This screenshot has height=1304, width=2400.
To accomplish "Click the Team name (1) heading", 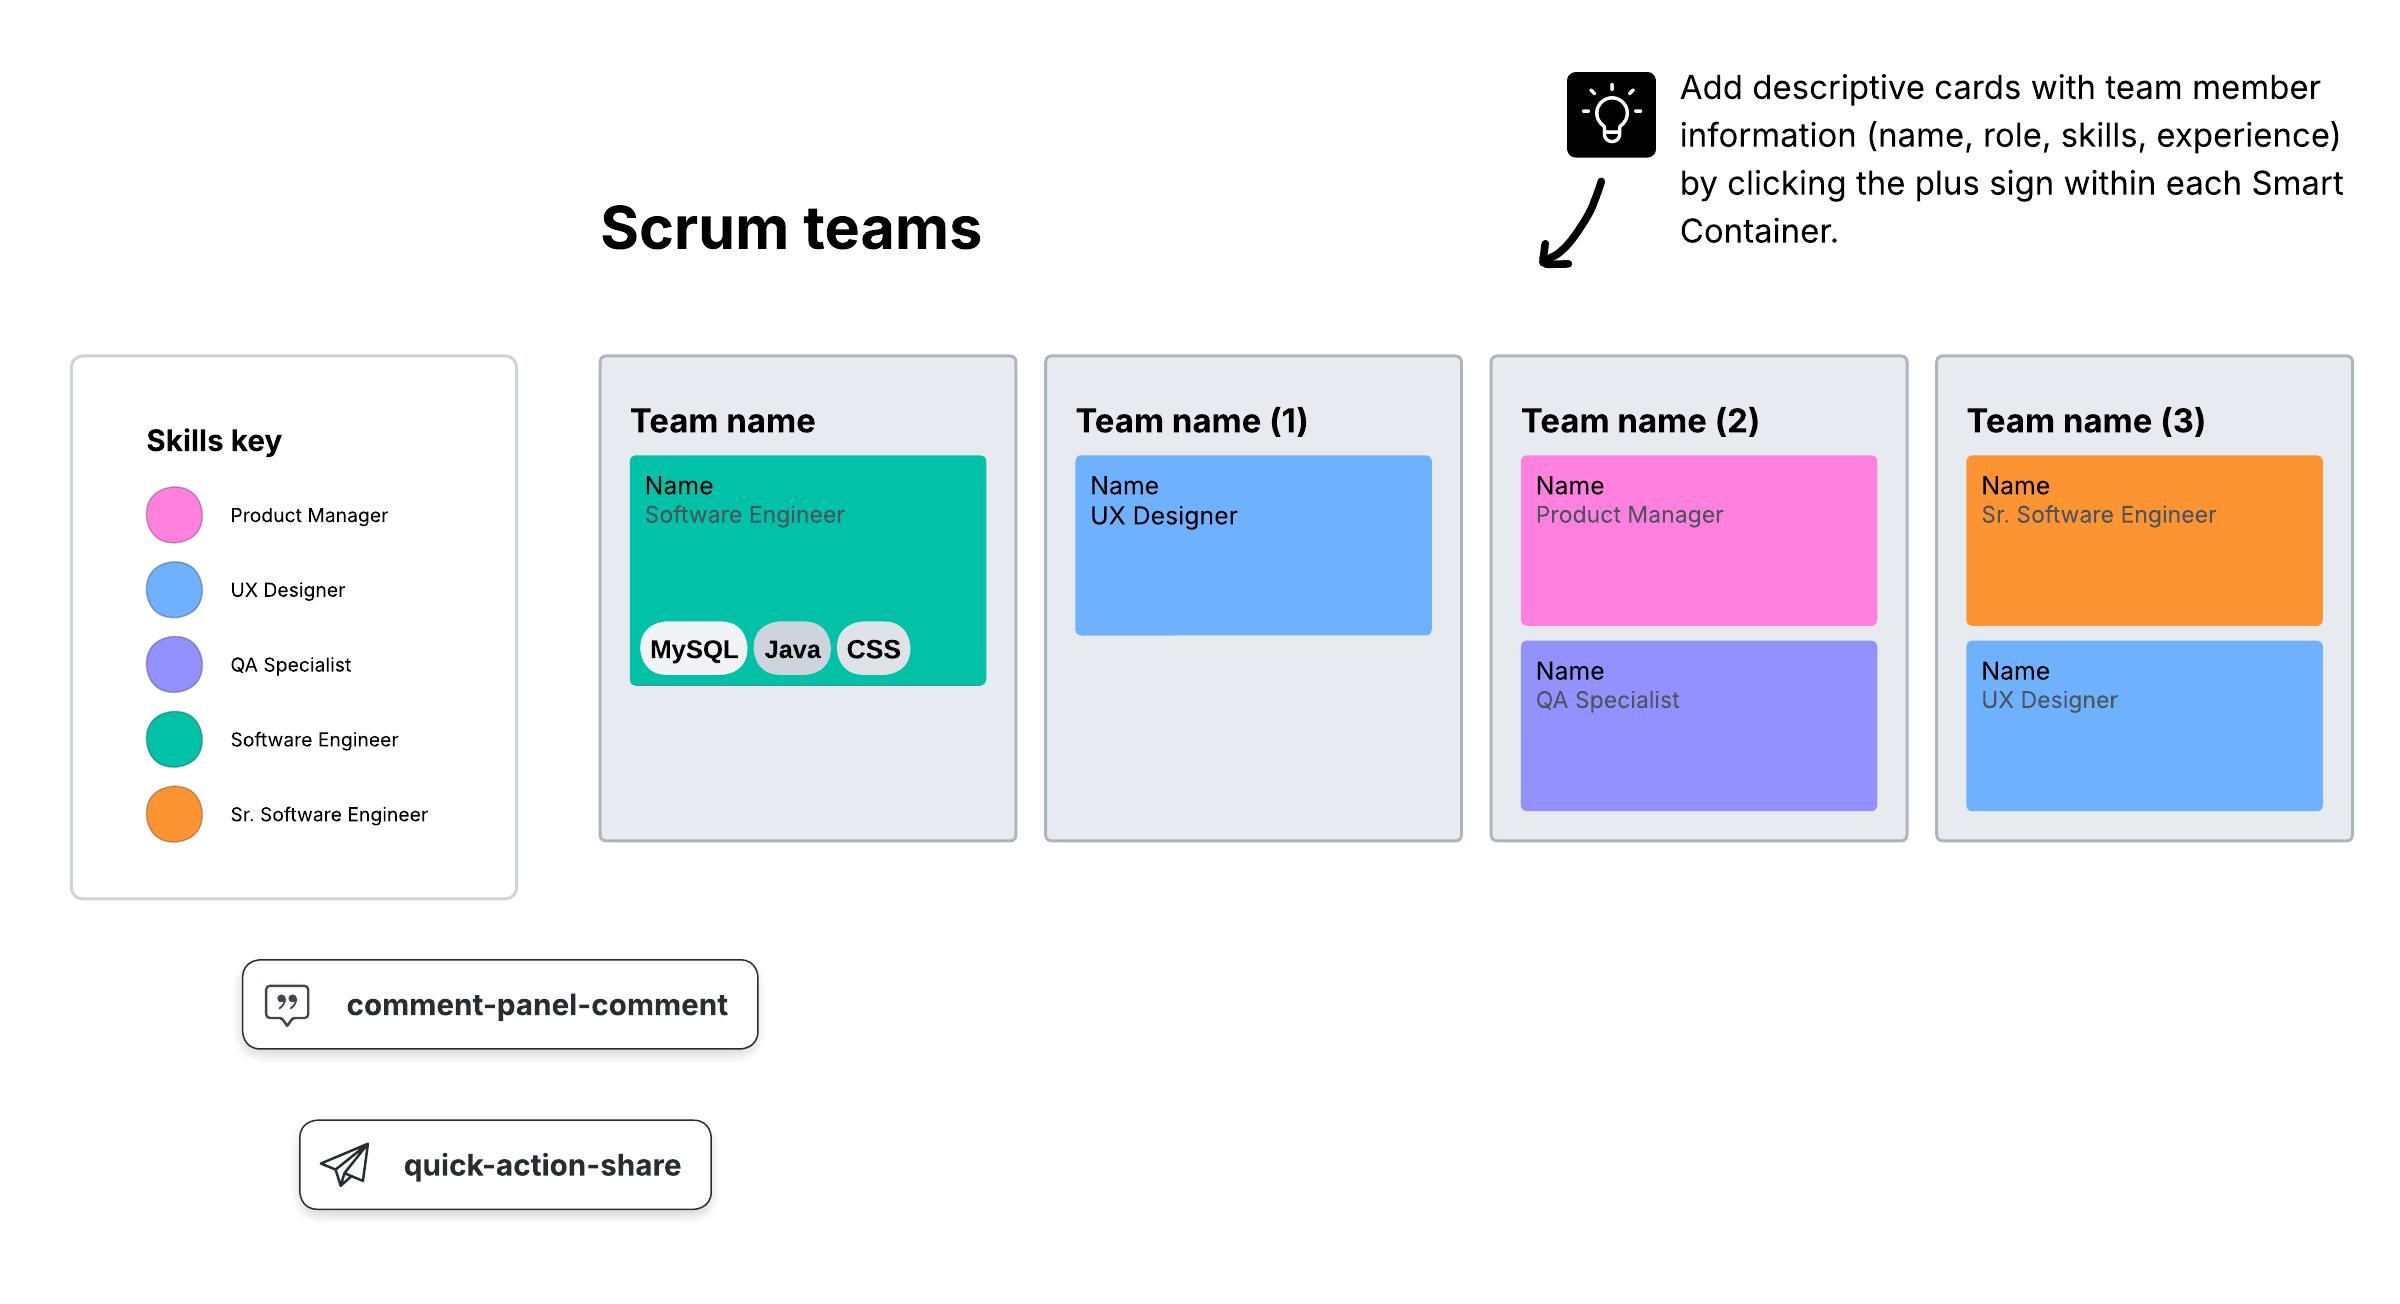I will [x=1191, y=421].
